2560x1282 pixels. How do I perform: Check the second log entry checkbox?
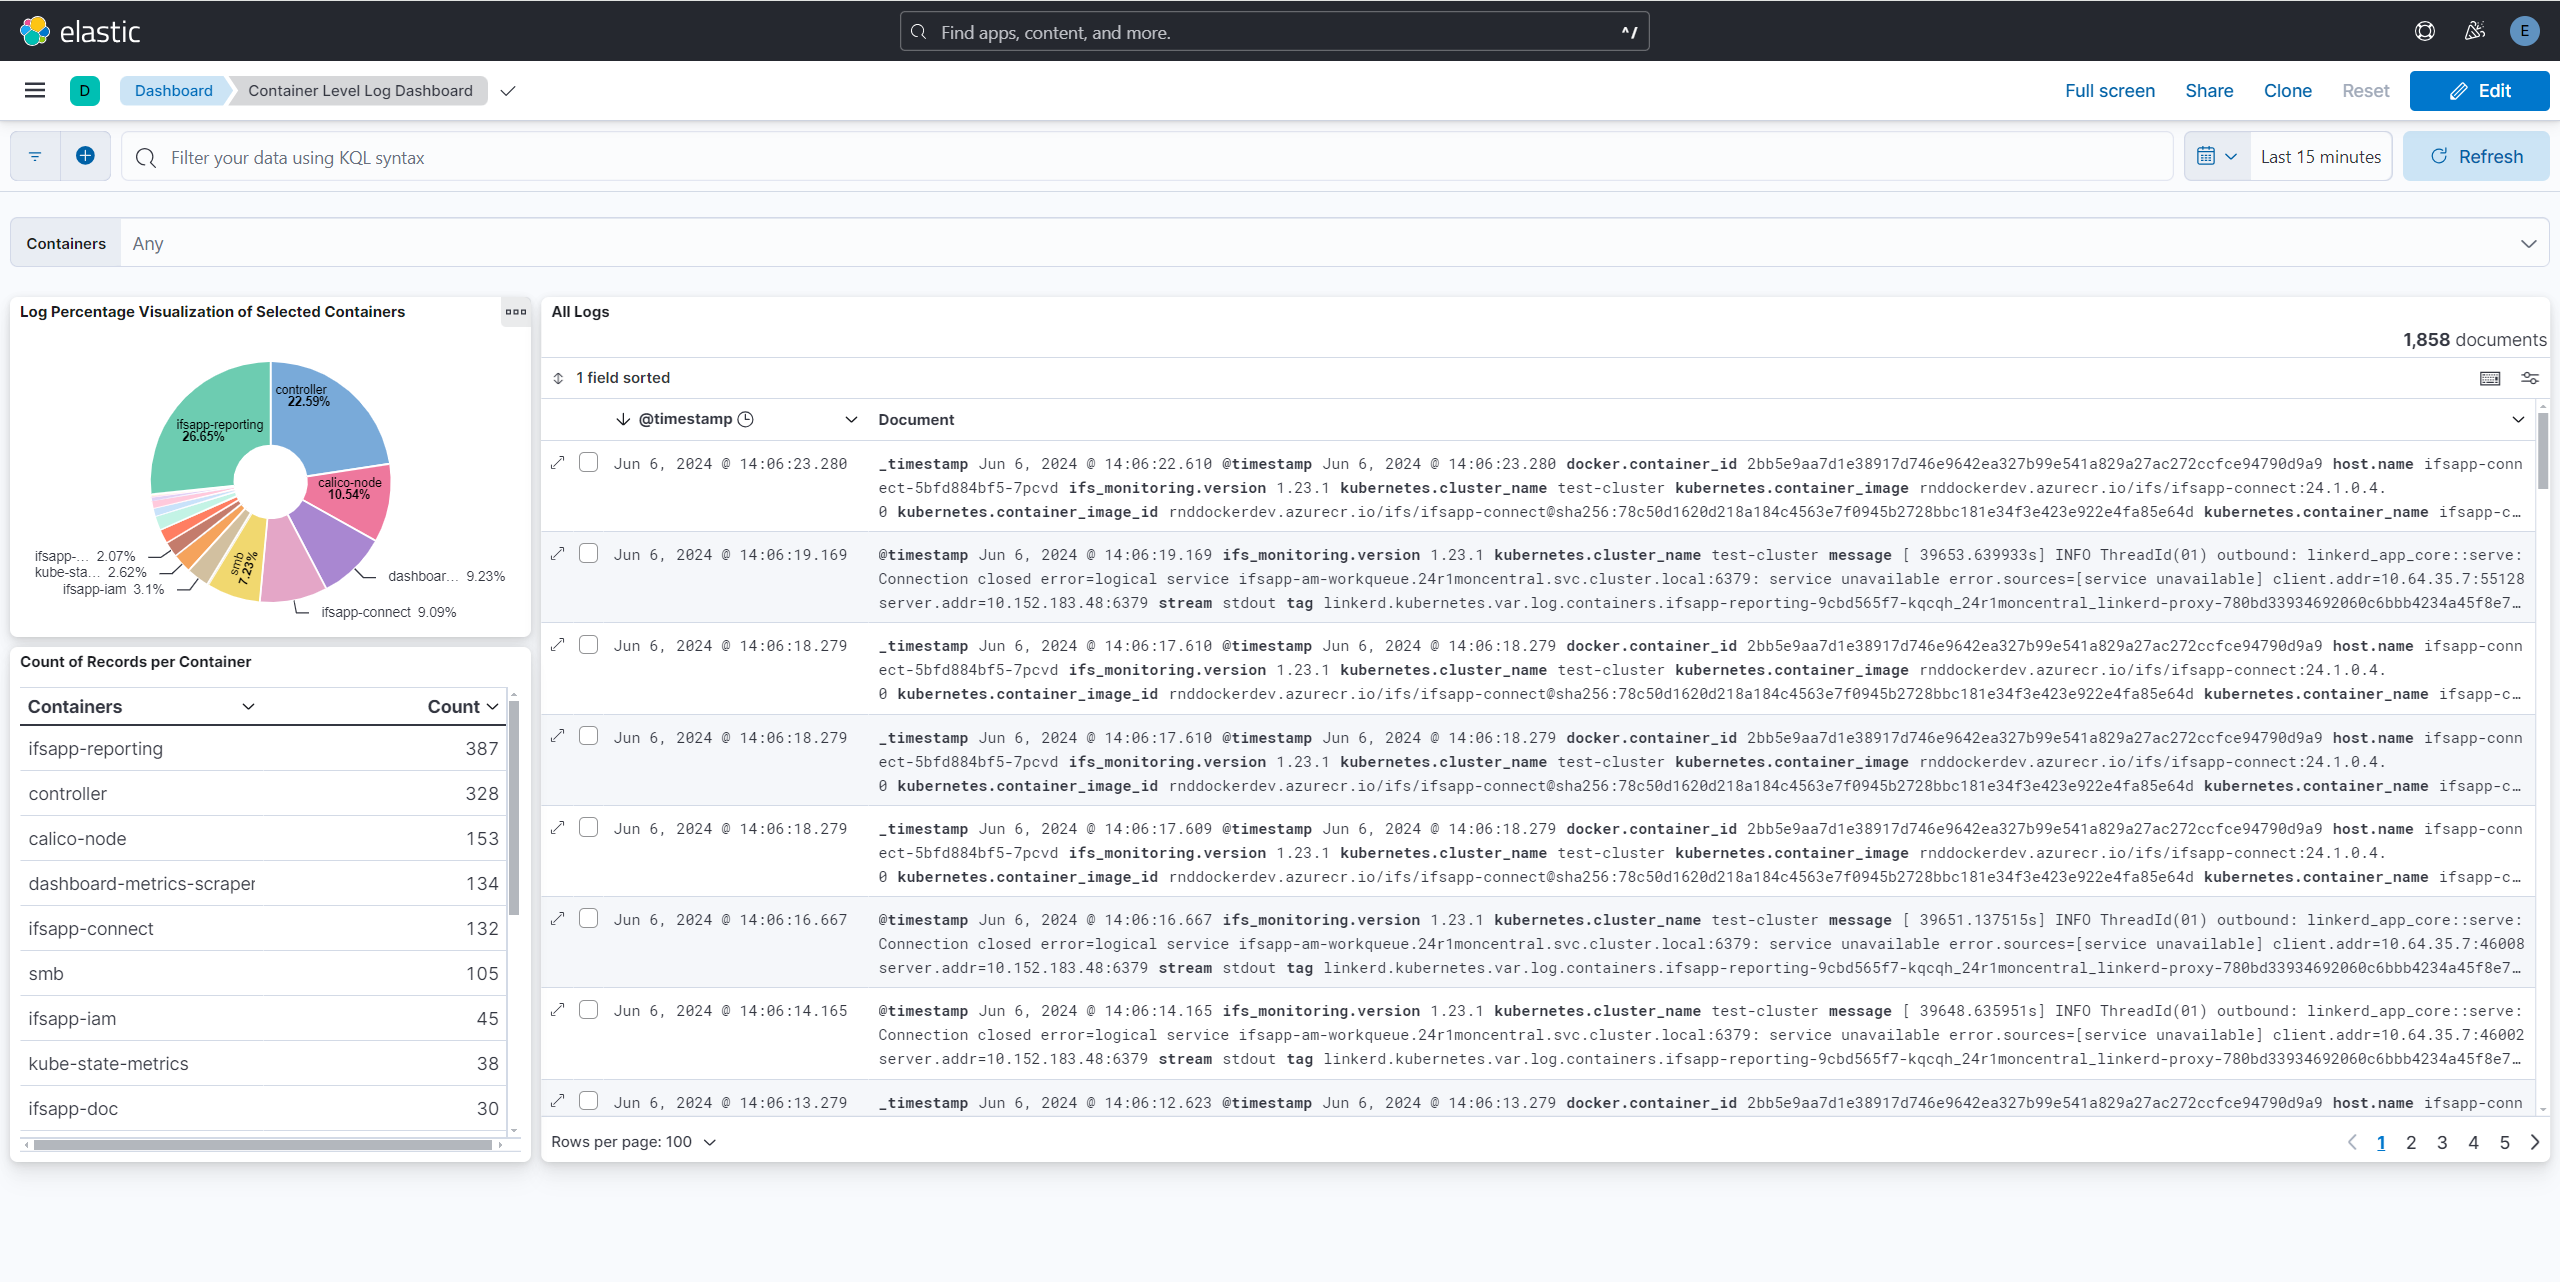589,553
